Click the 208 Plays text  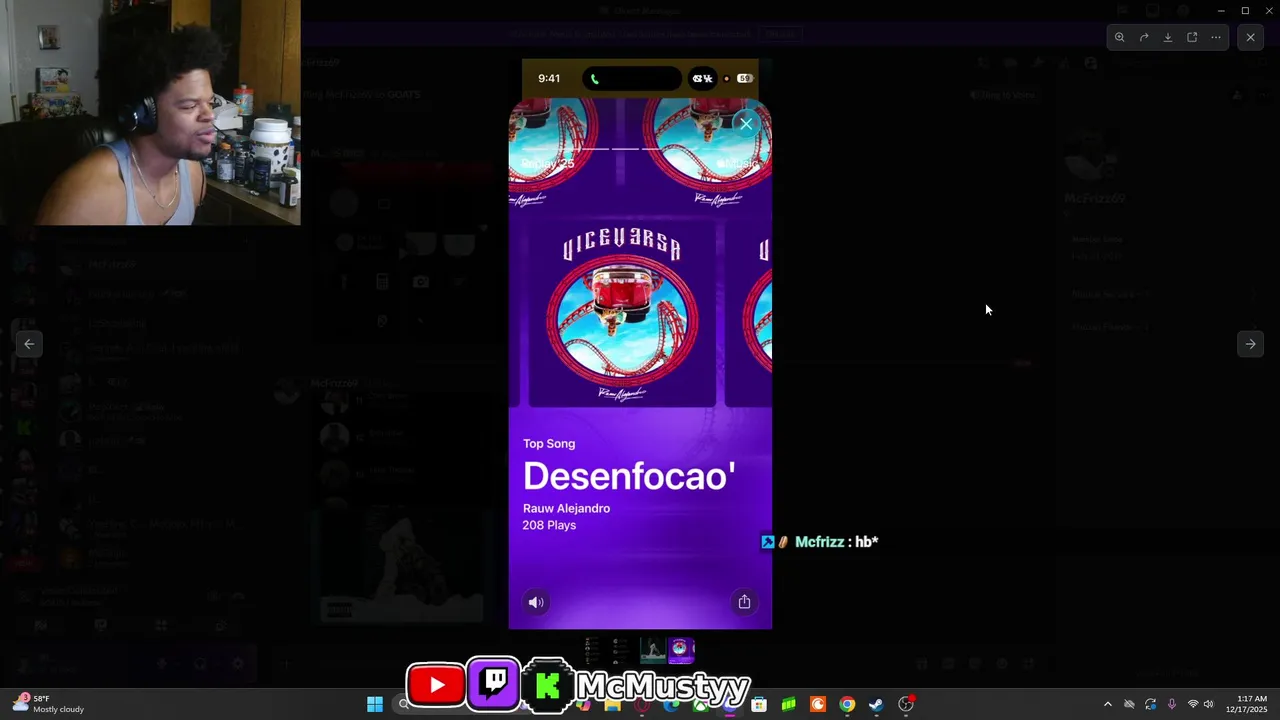pos(549,525)
